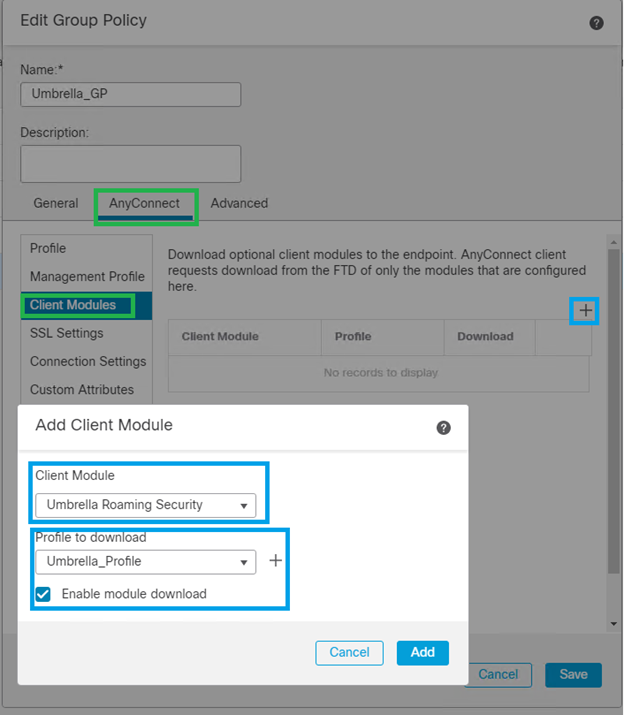Open help for Add Client Module
624x715 pixels.
point(443,428)
